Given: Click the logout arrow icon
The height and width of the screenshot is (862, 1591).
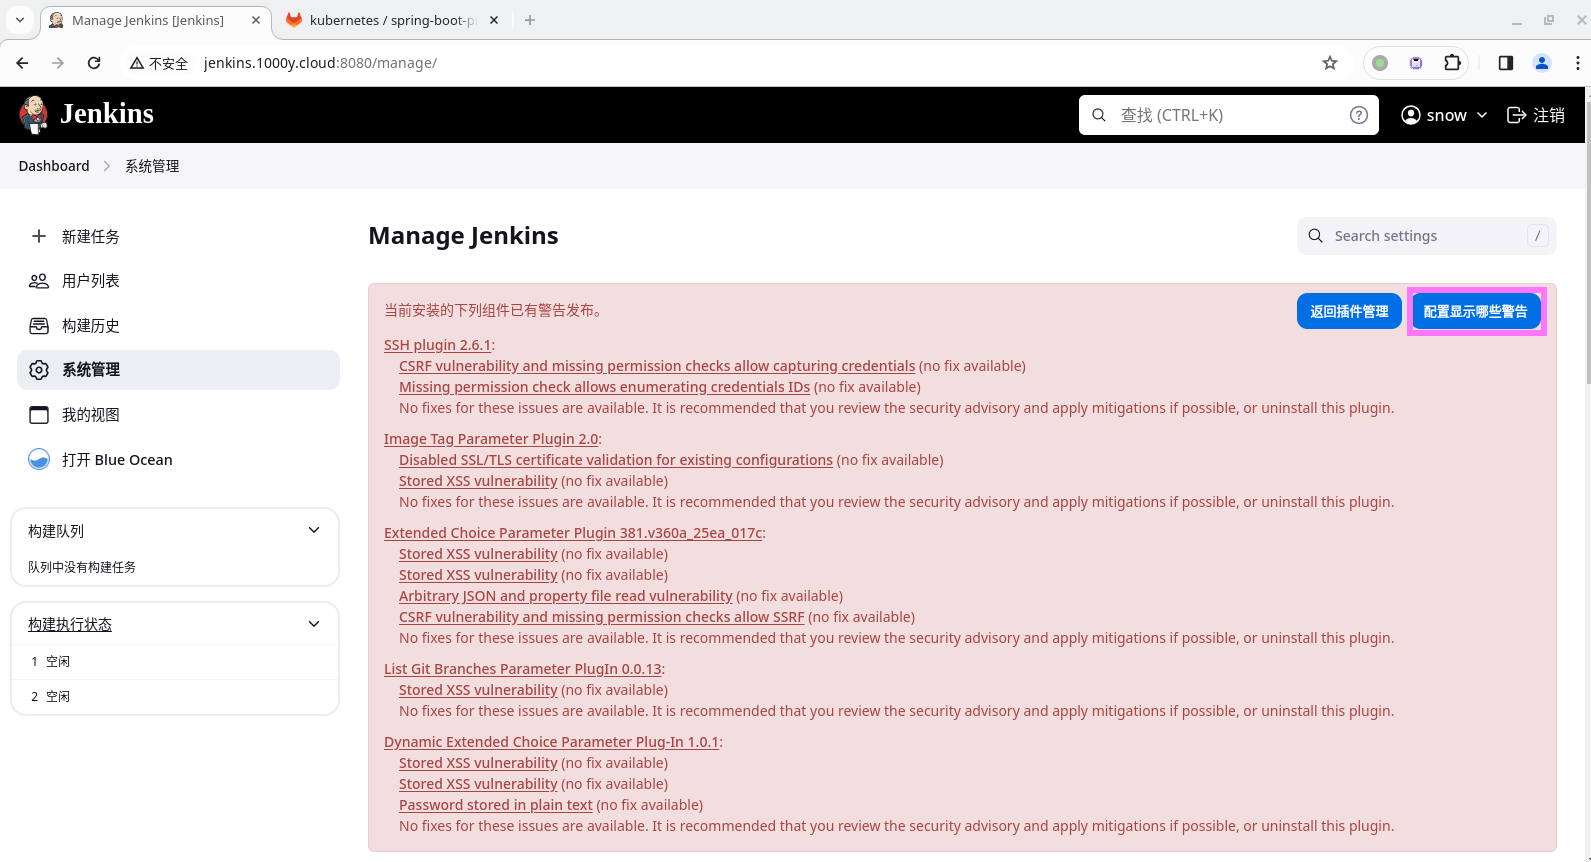Looking at the screenshot, I should coord(1516,115).
